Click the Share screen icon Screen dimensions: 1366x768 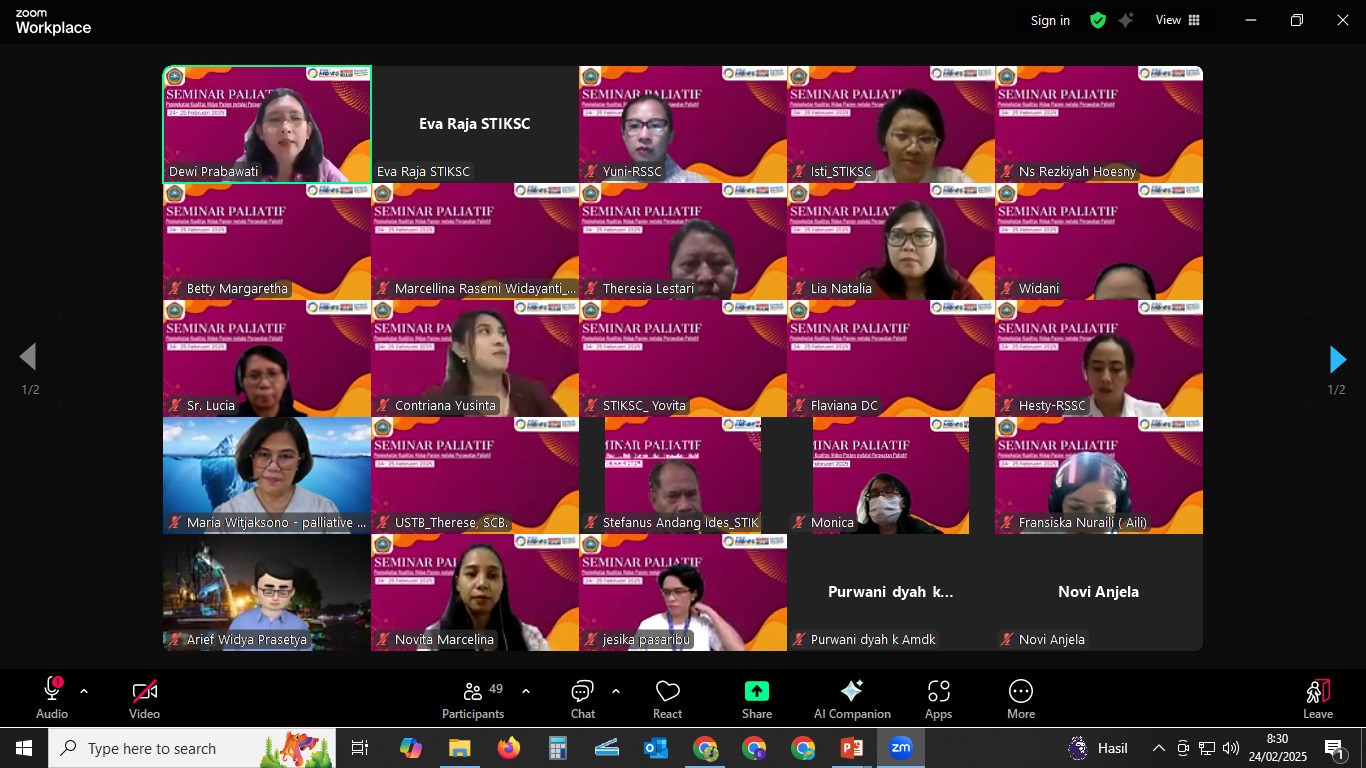tap(757, 699)
